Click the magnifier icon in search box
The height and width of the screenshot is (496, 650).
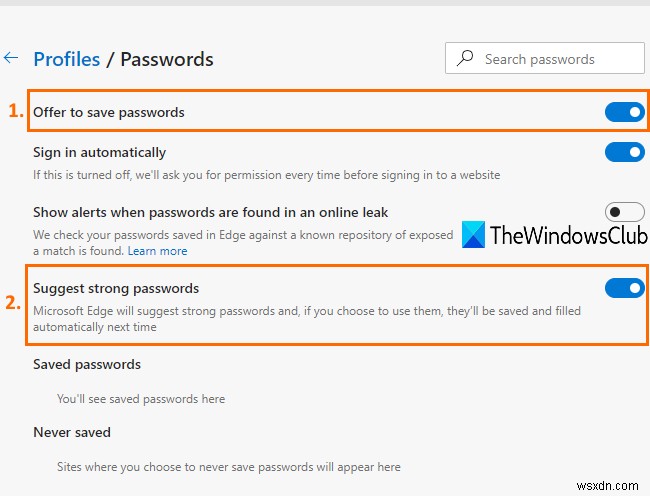pos(465,59)
